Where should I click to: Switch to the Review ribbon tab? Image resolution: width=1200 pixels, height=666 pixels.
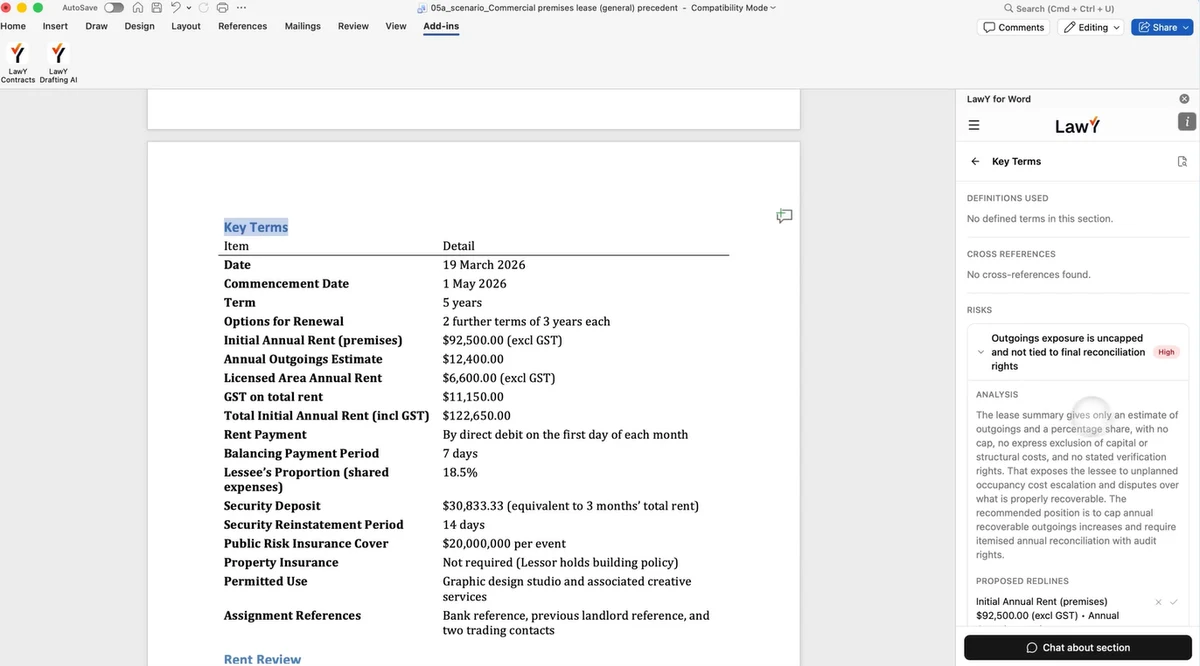click(x=353, y=26)
